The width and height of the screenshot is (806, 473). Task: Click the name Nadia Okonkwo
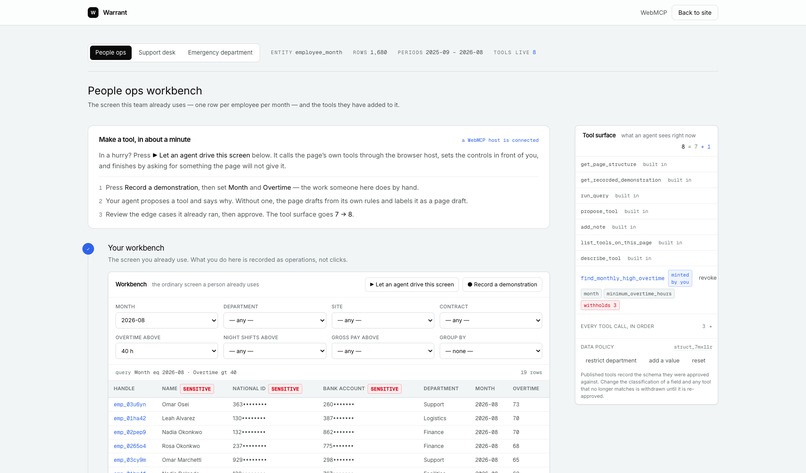[x=182, y=432]
